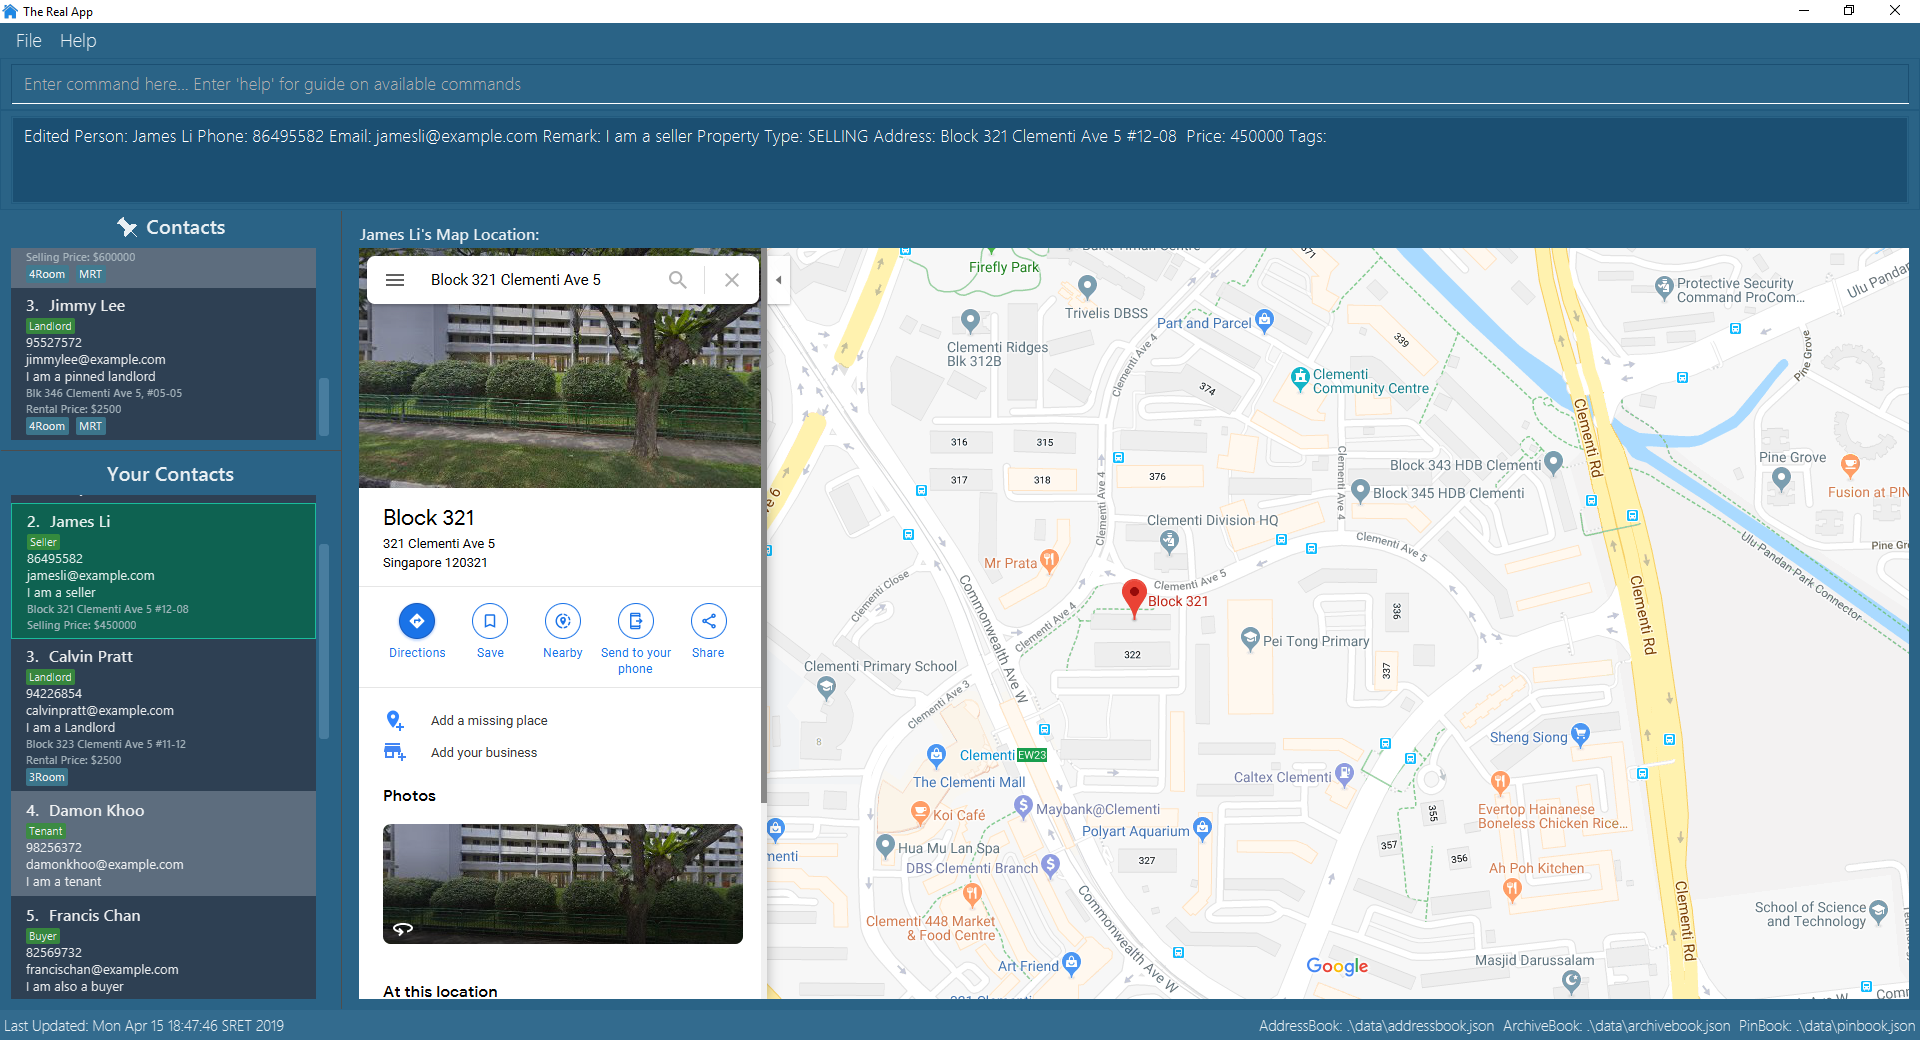Screen dimensions: 1920x1040
Task: Click the ArchiveBook file path in status bar
Action: pyautogui.click(x=1616, y=1026)
